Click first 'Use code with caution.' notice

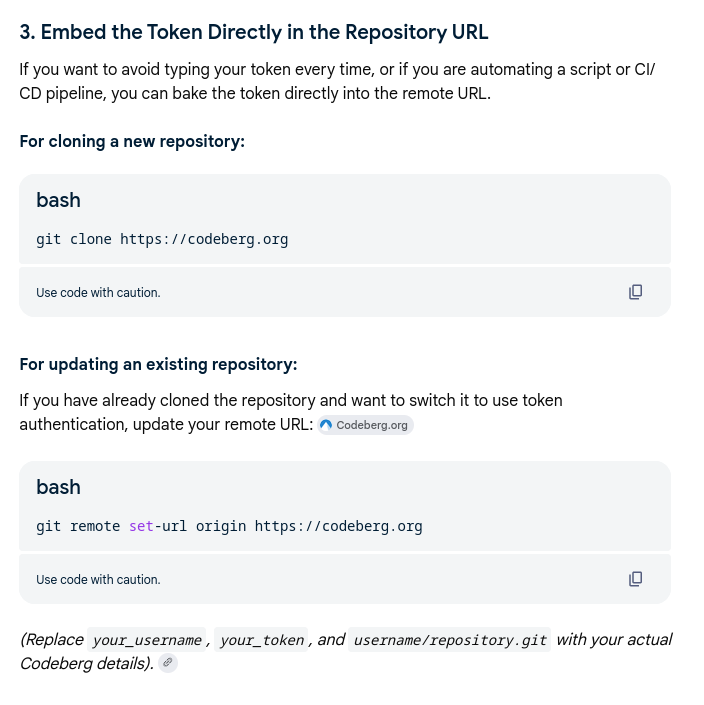98,293
